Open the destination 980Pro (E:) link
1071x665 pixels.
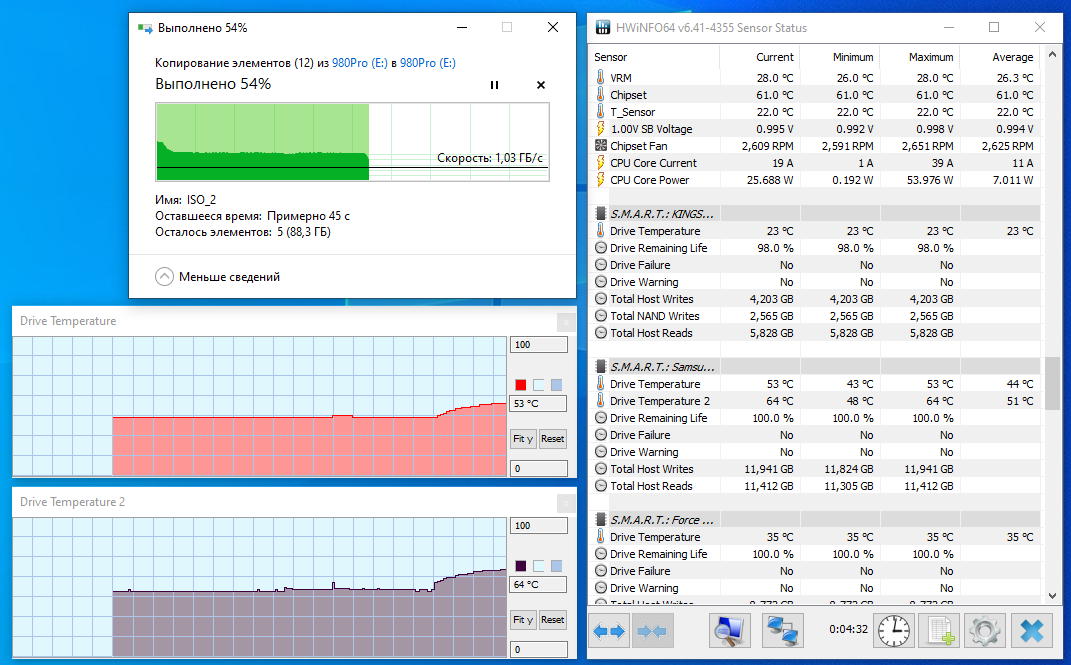click(x=428, y=63)
